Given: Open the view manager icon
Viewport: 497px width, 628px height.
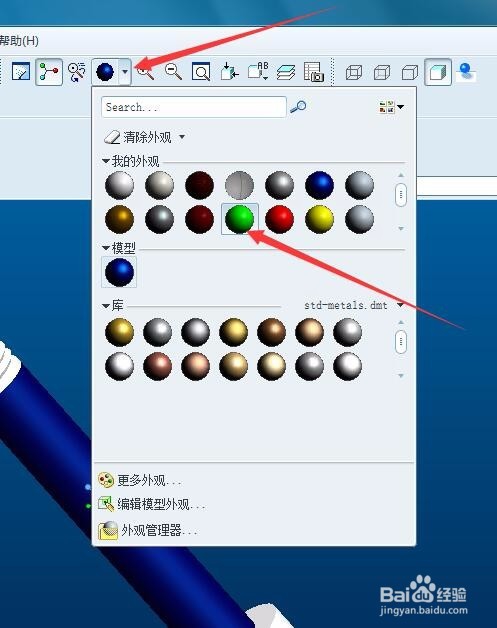Looking at the screenshot, I should tap(314, 72).
